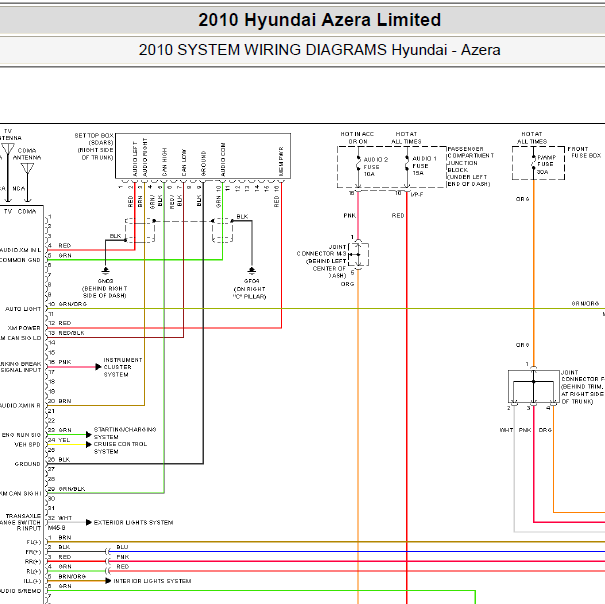Click arrow pointing to Interior Lights System
The height and width of the screenshot is (604, 605).
tap(108, 580)
